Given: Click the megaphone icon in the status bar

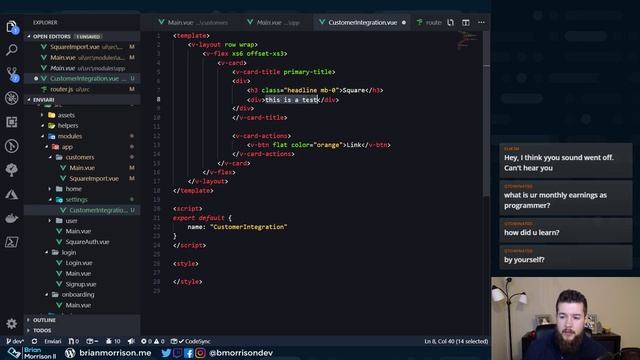Looking at the screenshot, I should click(131, 341).
